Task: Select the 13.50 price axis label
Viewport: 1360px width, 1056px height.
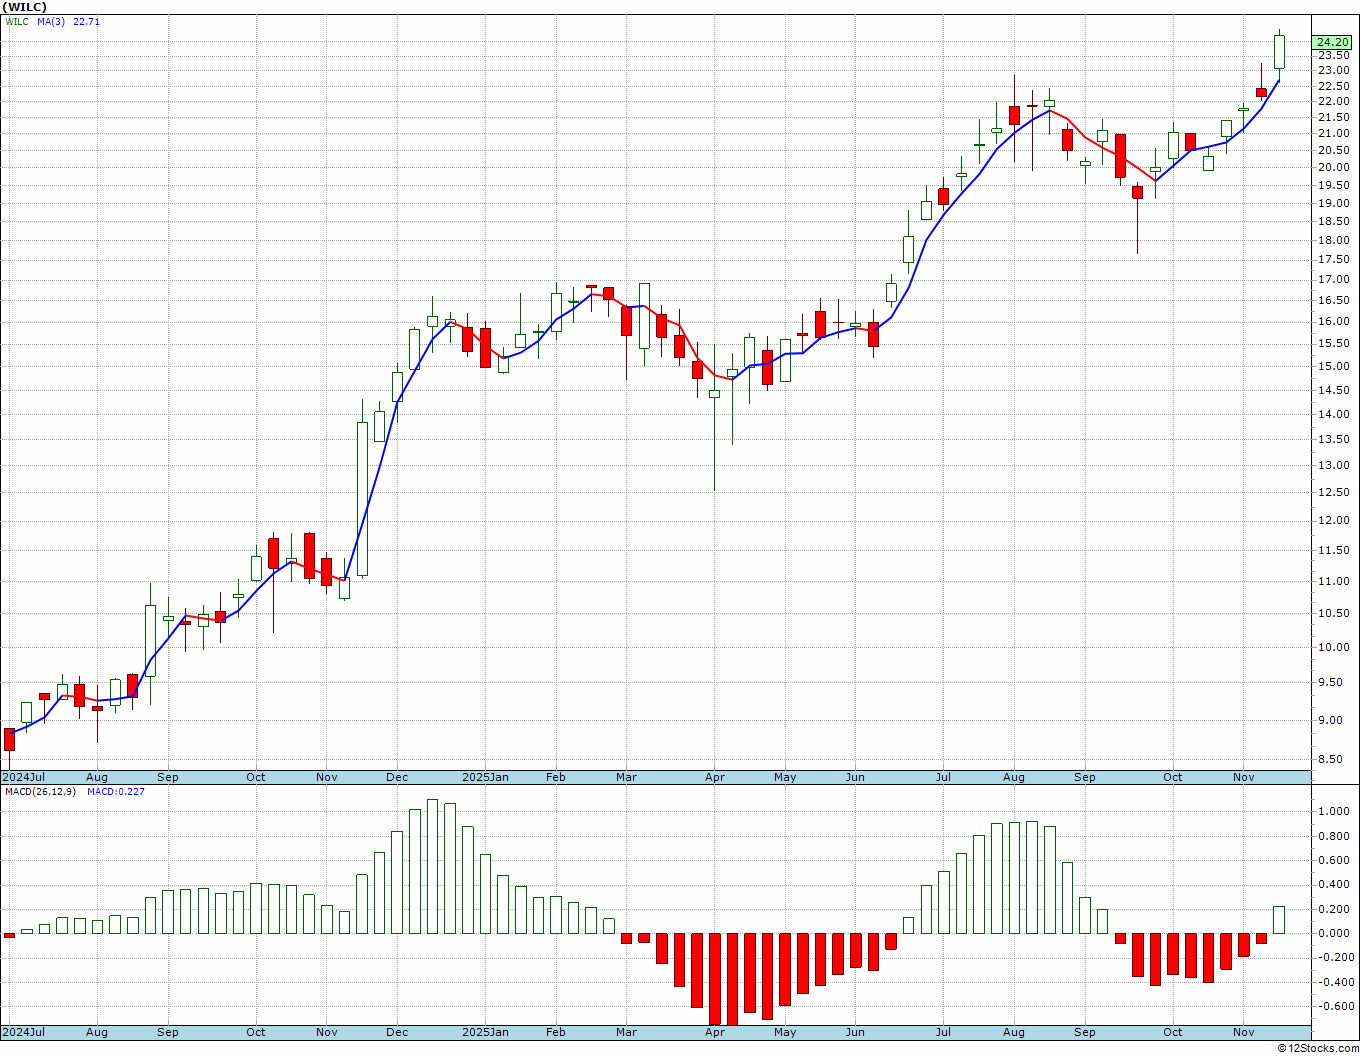Action: pyautogui.click(x=1332, y=439)
